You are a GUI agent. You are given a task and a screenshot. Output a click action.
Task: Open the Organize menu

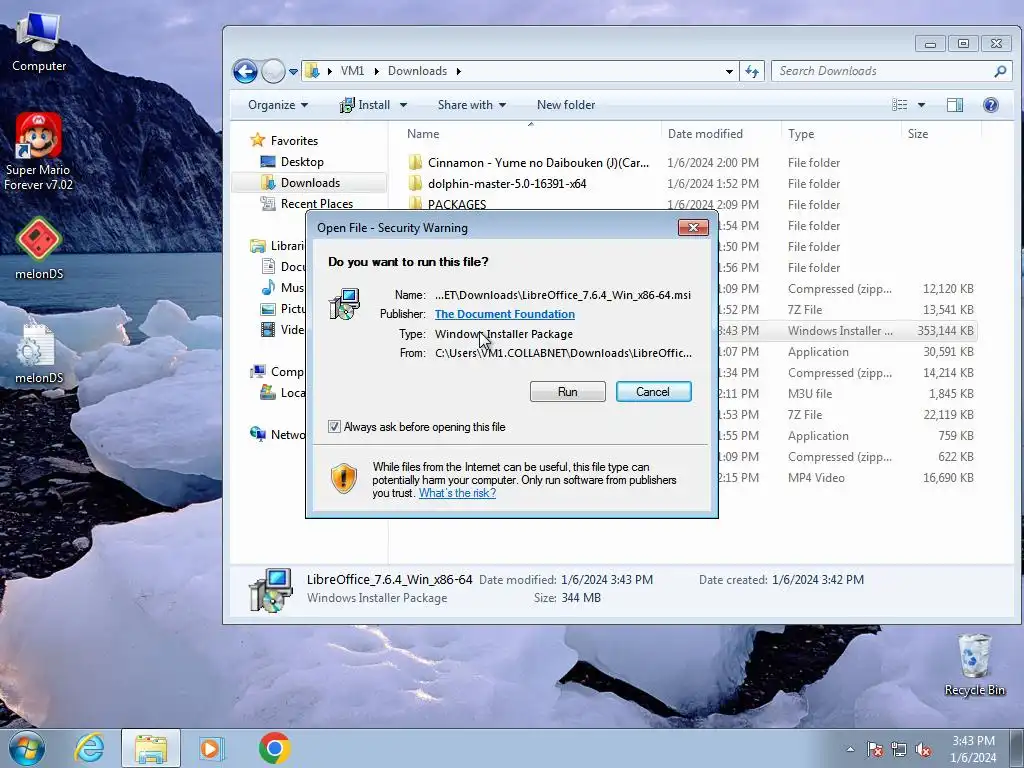(x=278, y=104)
